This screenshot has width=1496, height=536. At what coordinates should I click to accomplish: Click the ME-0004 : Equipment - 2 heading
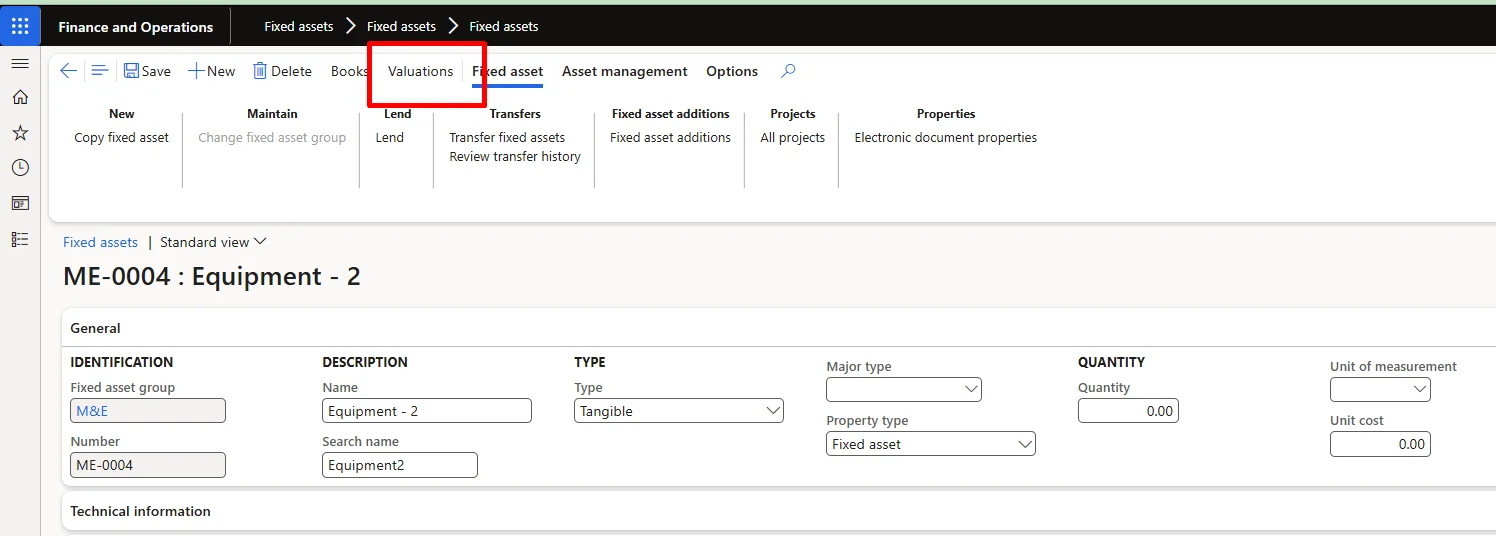[212, 276]
